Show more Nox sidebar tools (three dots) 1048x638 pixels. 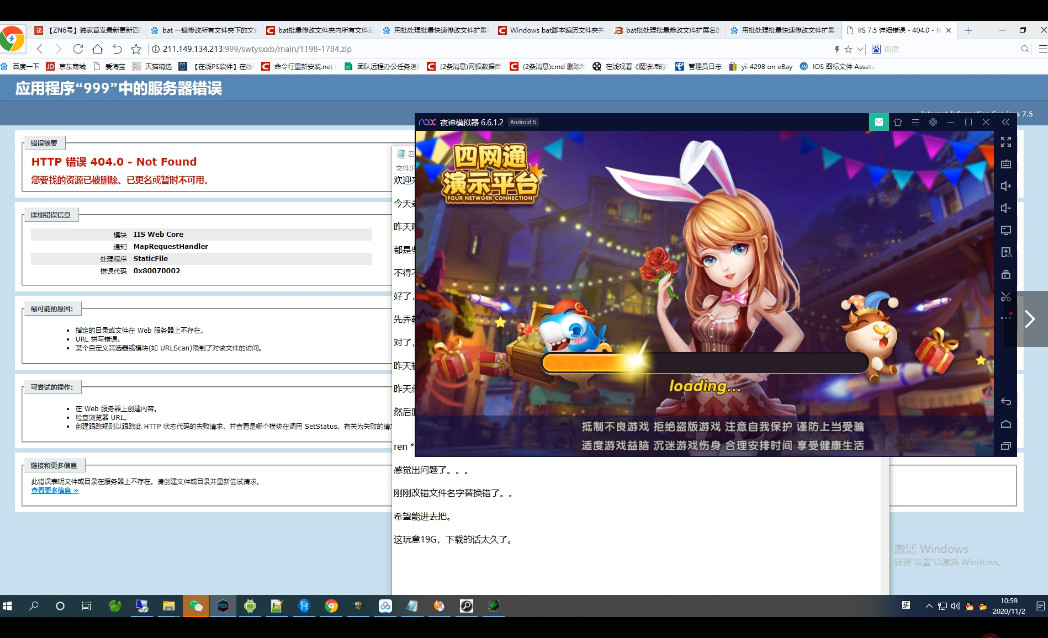pos(1006,318)
